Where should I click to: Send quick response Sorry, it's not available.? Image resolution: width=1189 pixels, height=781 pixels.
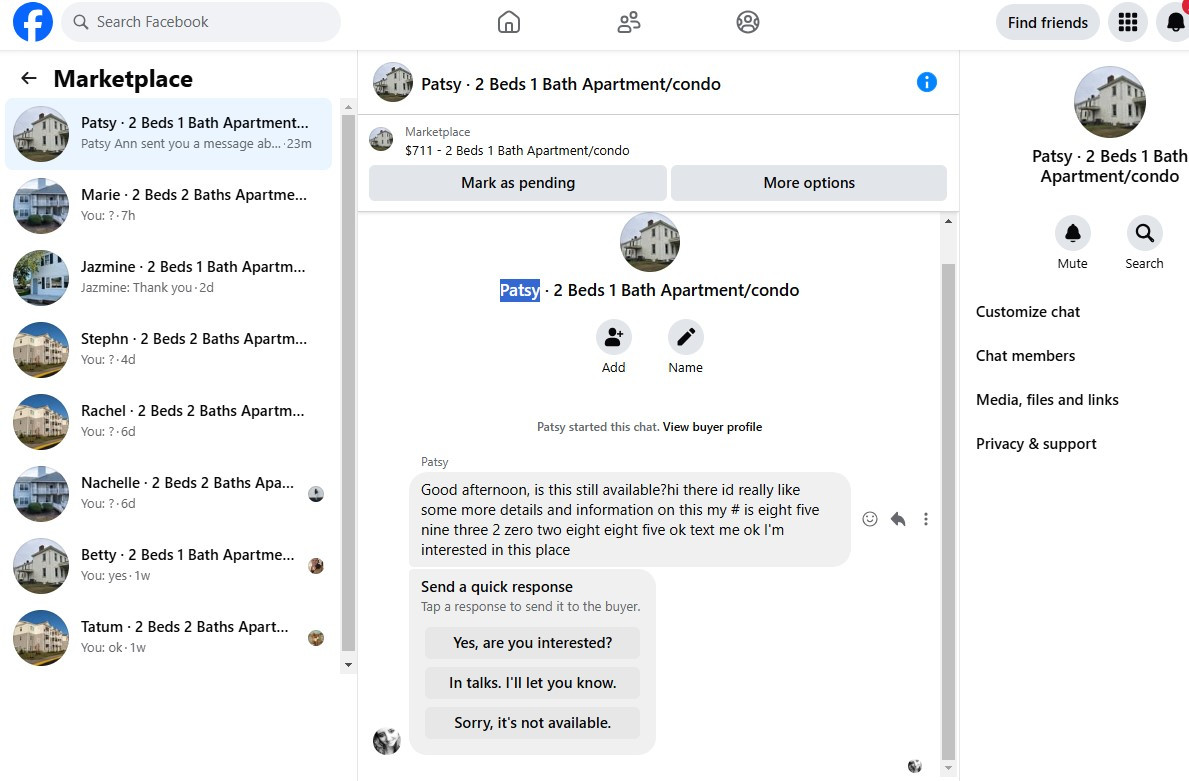(532, 723)
